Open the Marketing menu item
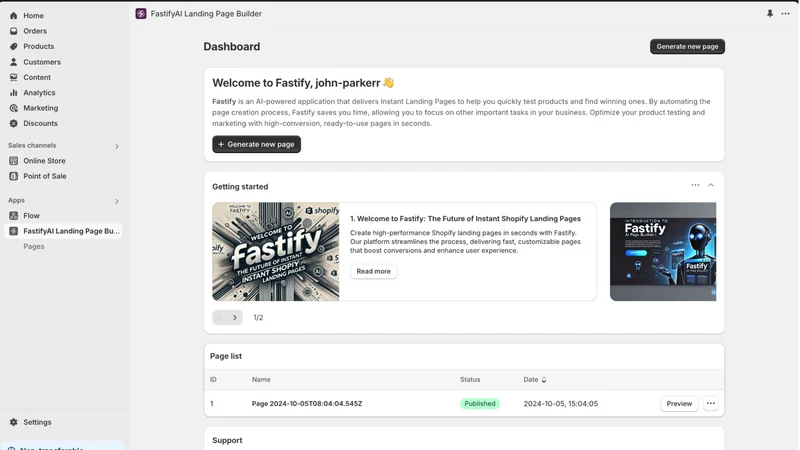 point(40,108)
